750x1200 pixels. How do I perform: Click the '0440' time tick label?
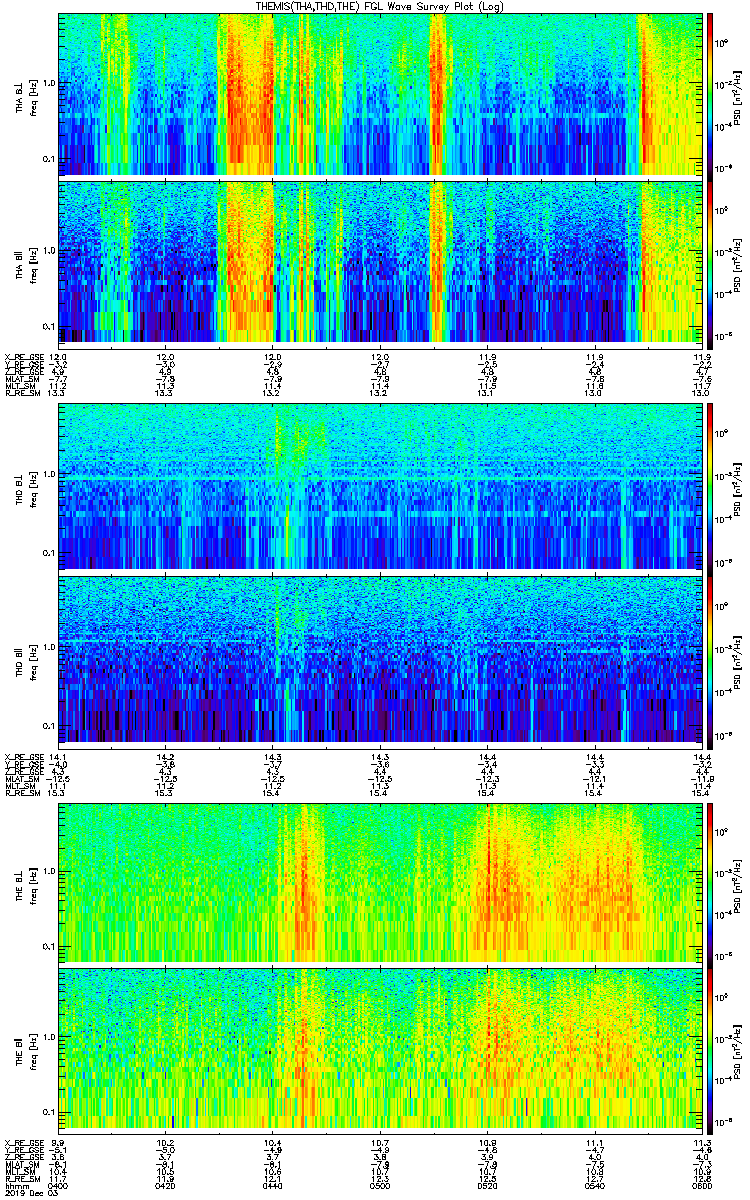(272, 1187)
